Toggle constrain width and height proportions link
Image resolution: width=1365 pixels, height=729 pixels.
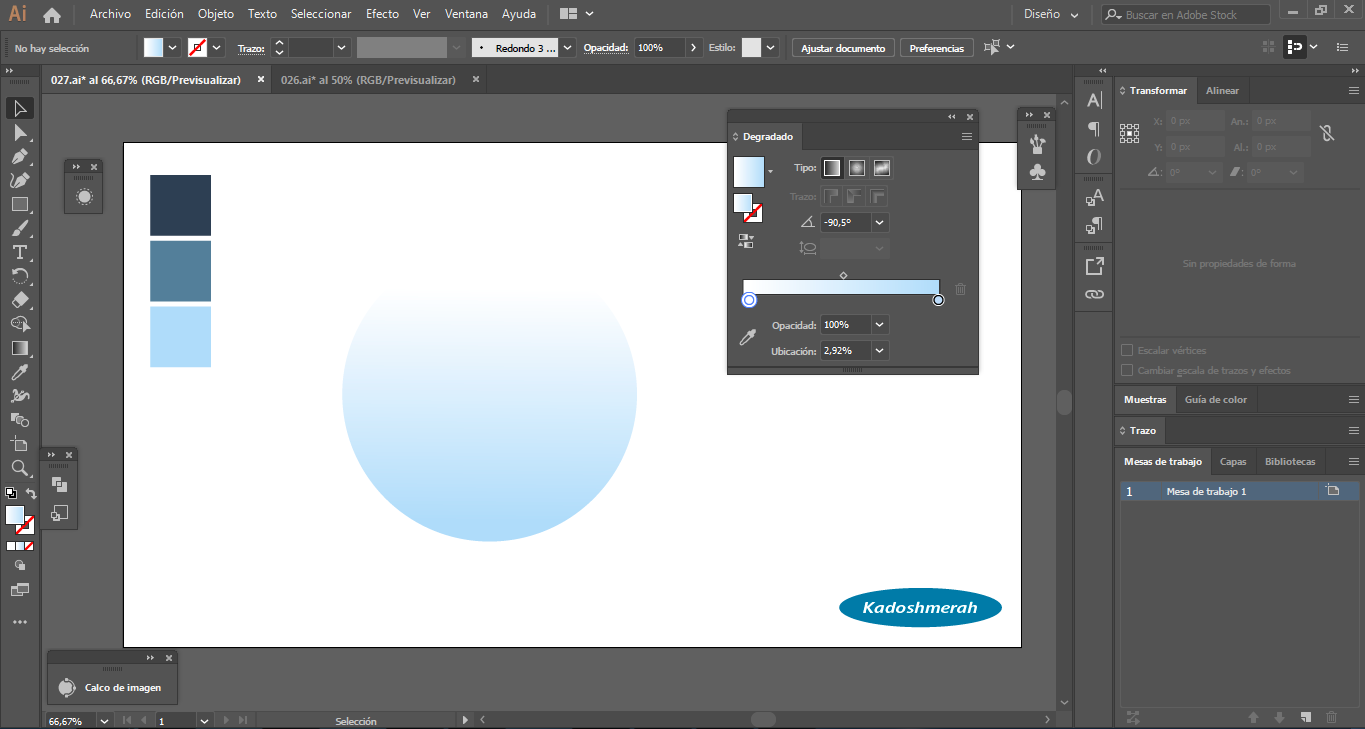point(1327,132)
